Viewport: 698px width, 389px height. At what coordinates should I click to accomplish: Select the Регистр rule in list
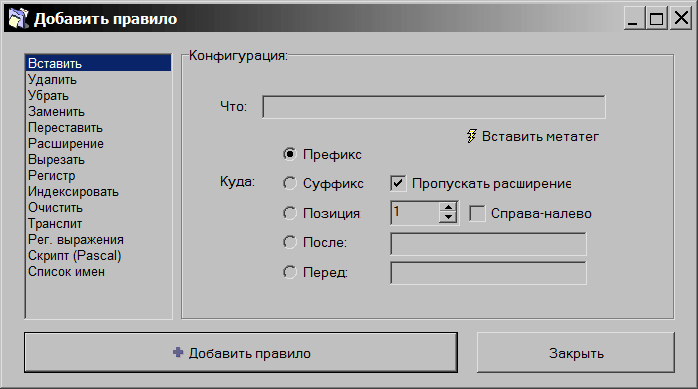pyautogui.click(x=98, y=176)
